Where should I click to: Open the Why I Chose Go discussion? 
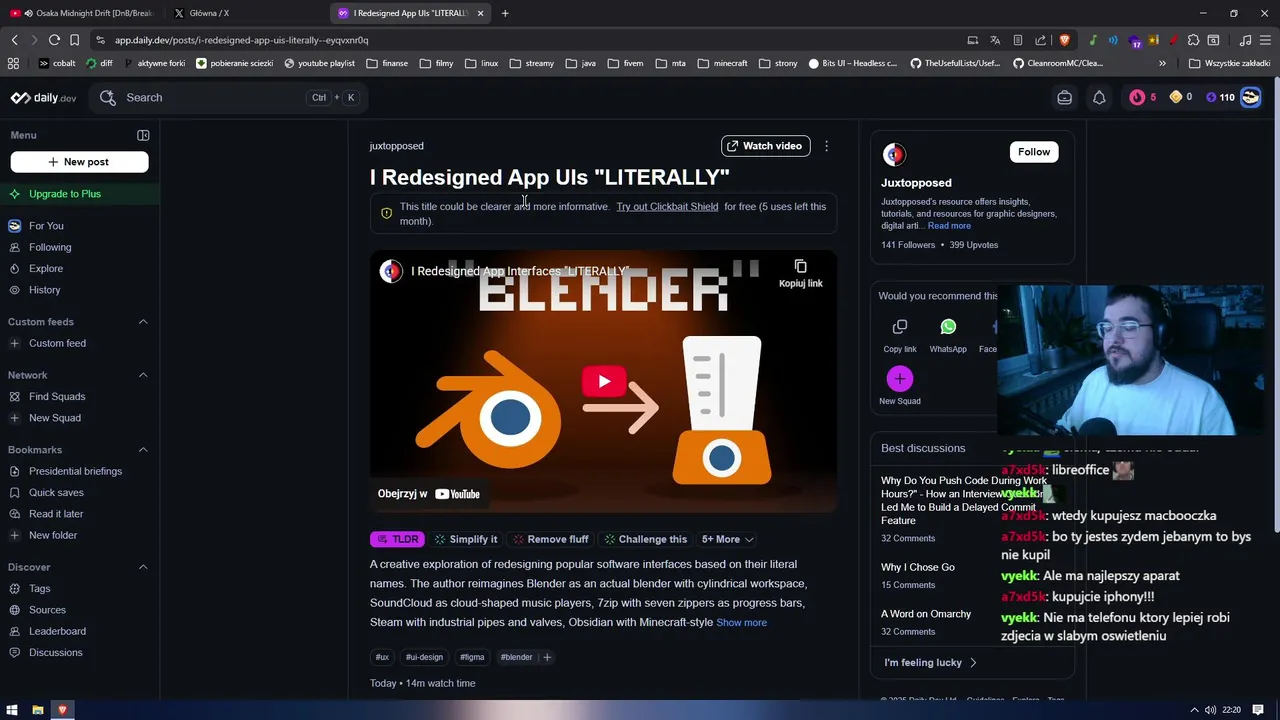point(917,567)
